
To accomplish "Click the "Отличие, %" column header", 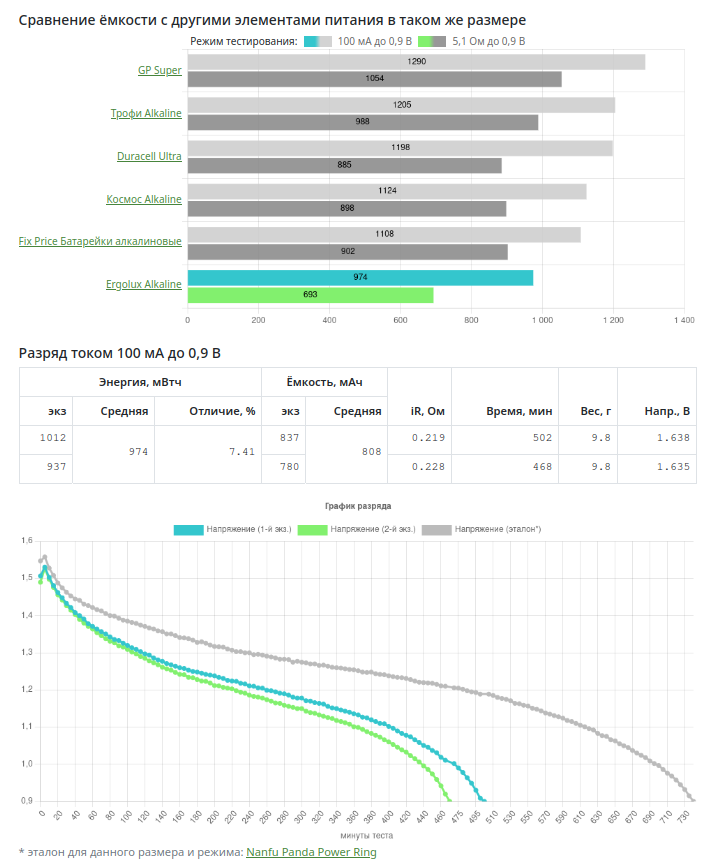I will 209,411.
